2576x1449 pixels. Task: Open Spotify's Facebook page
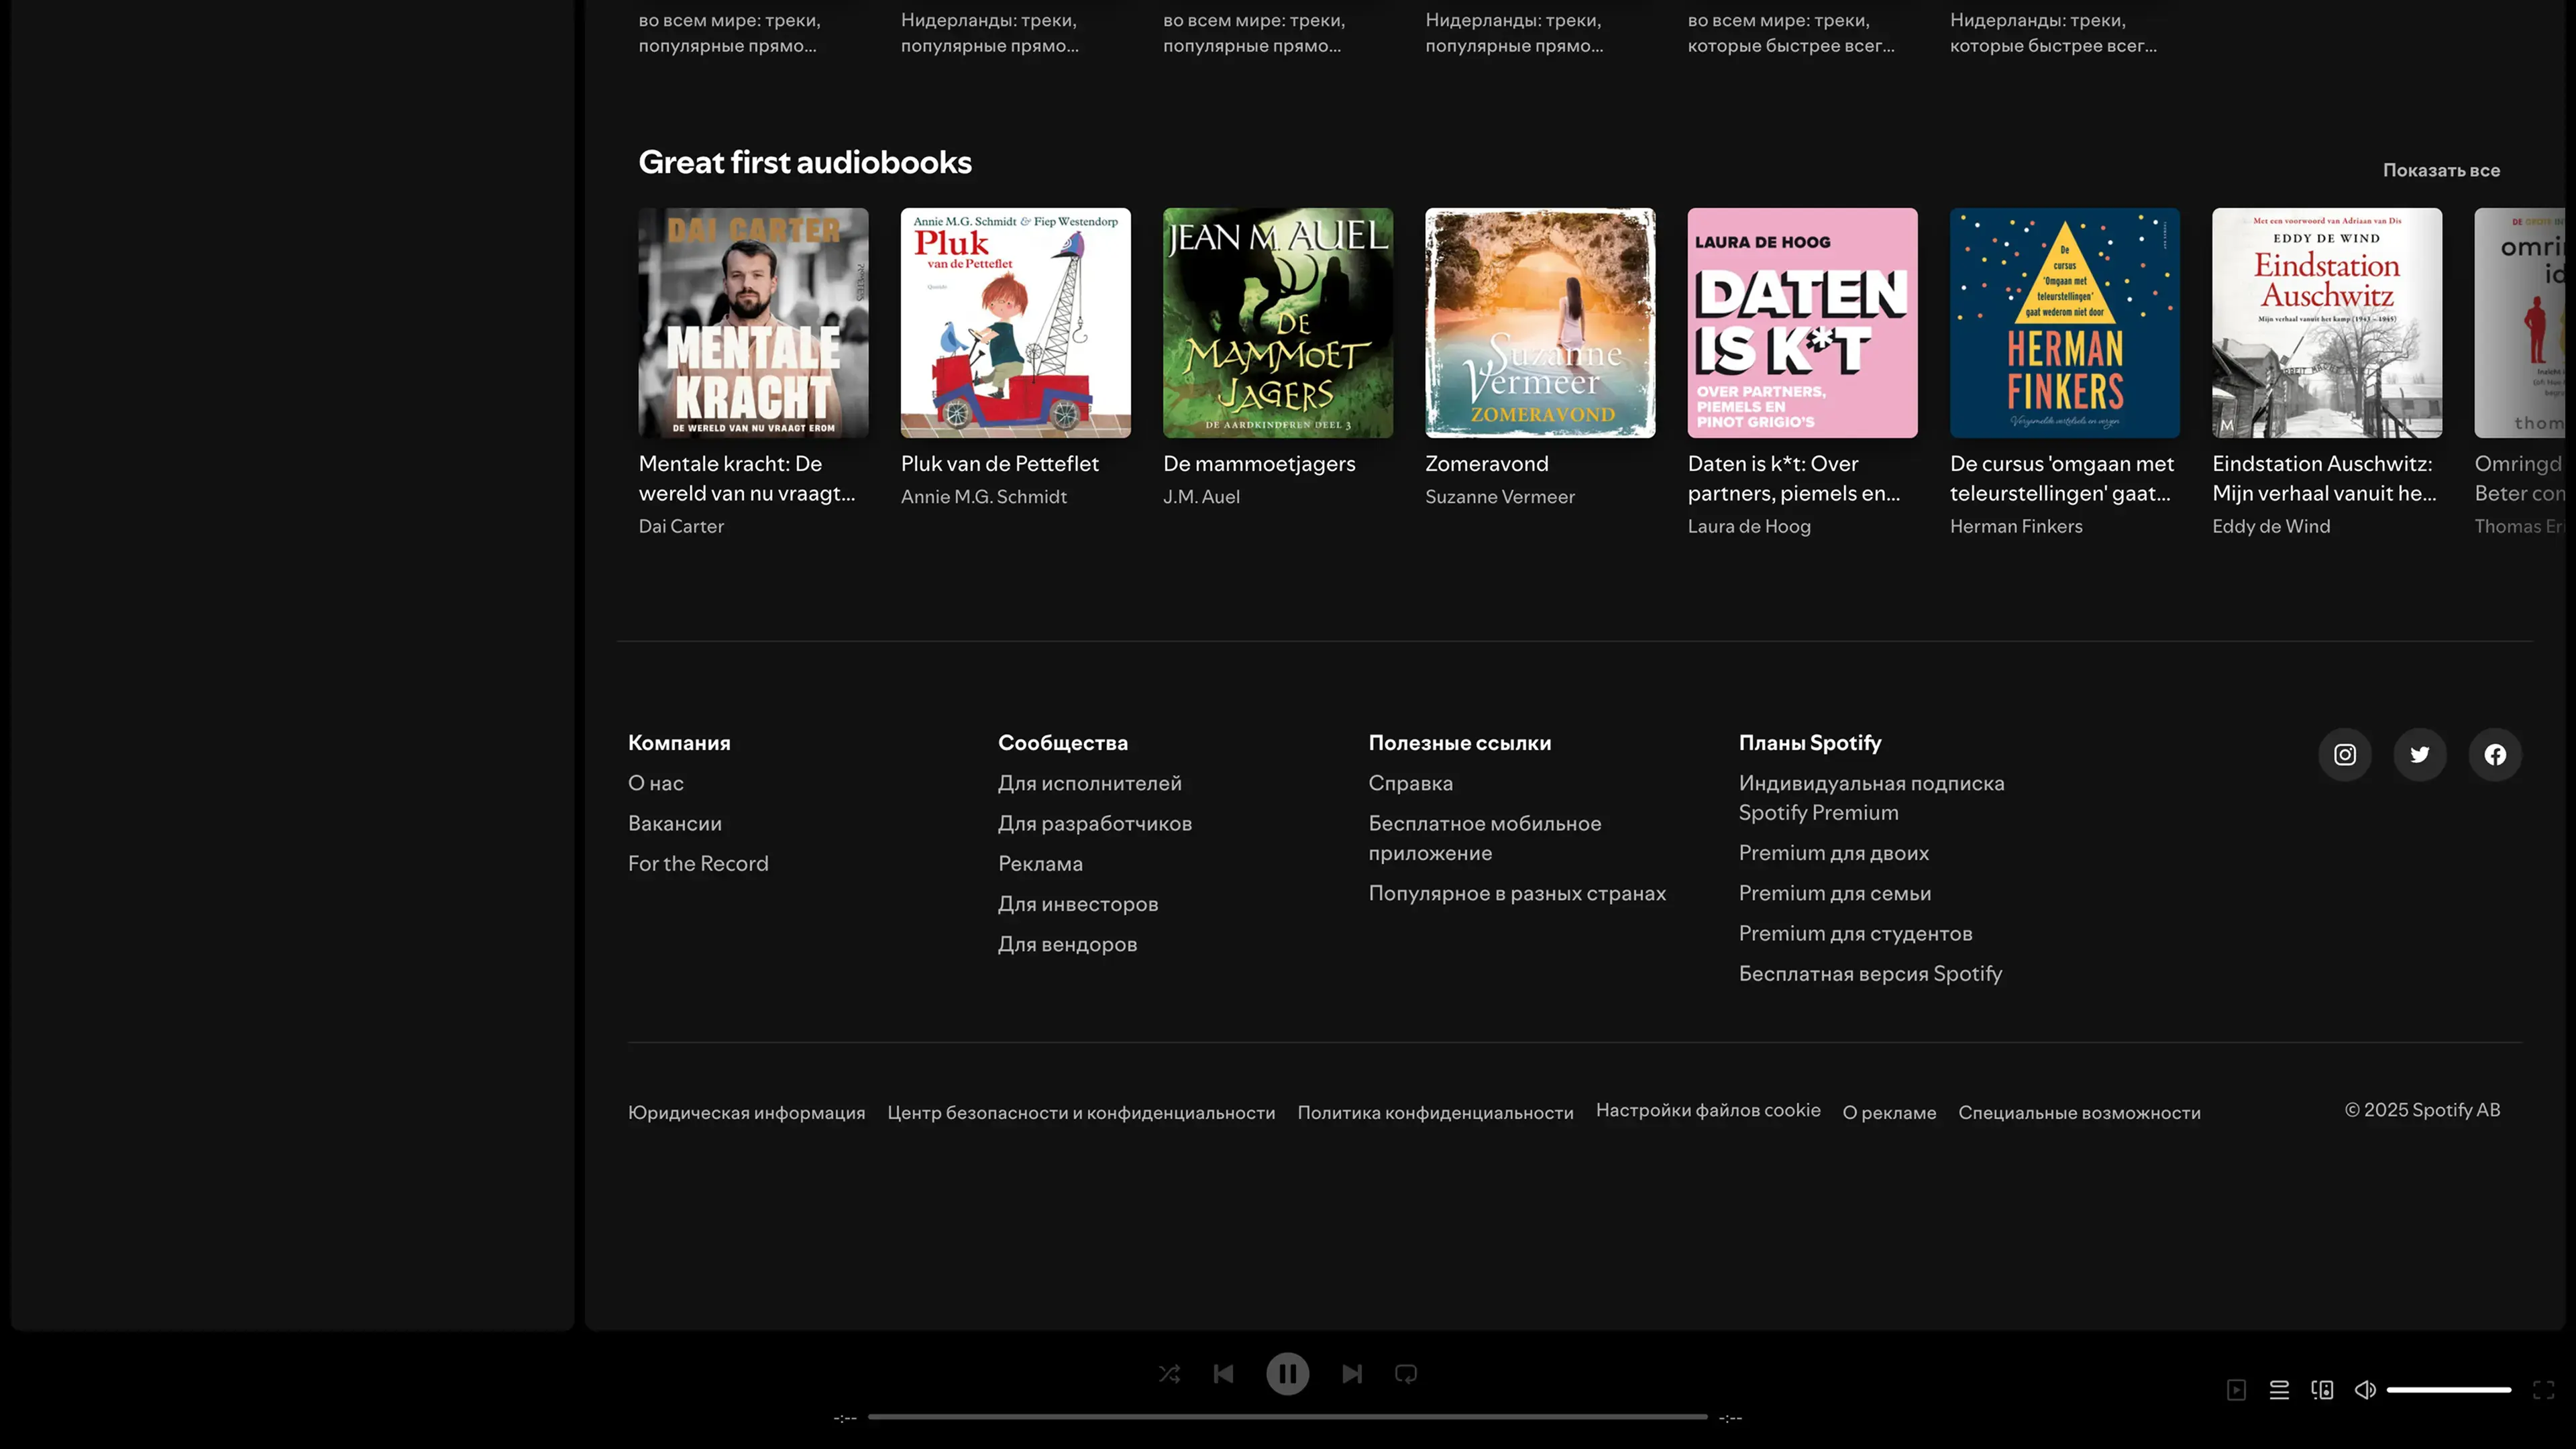coord(2495,755)
